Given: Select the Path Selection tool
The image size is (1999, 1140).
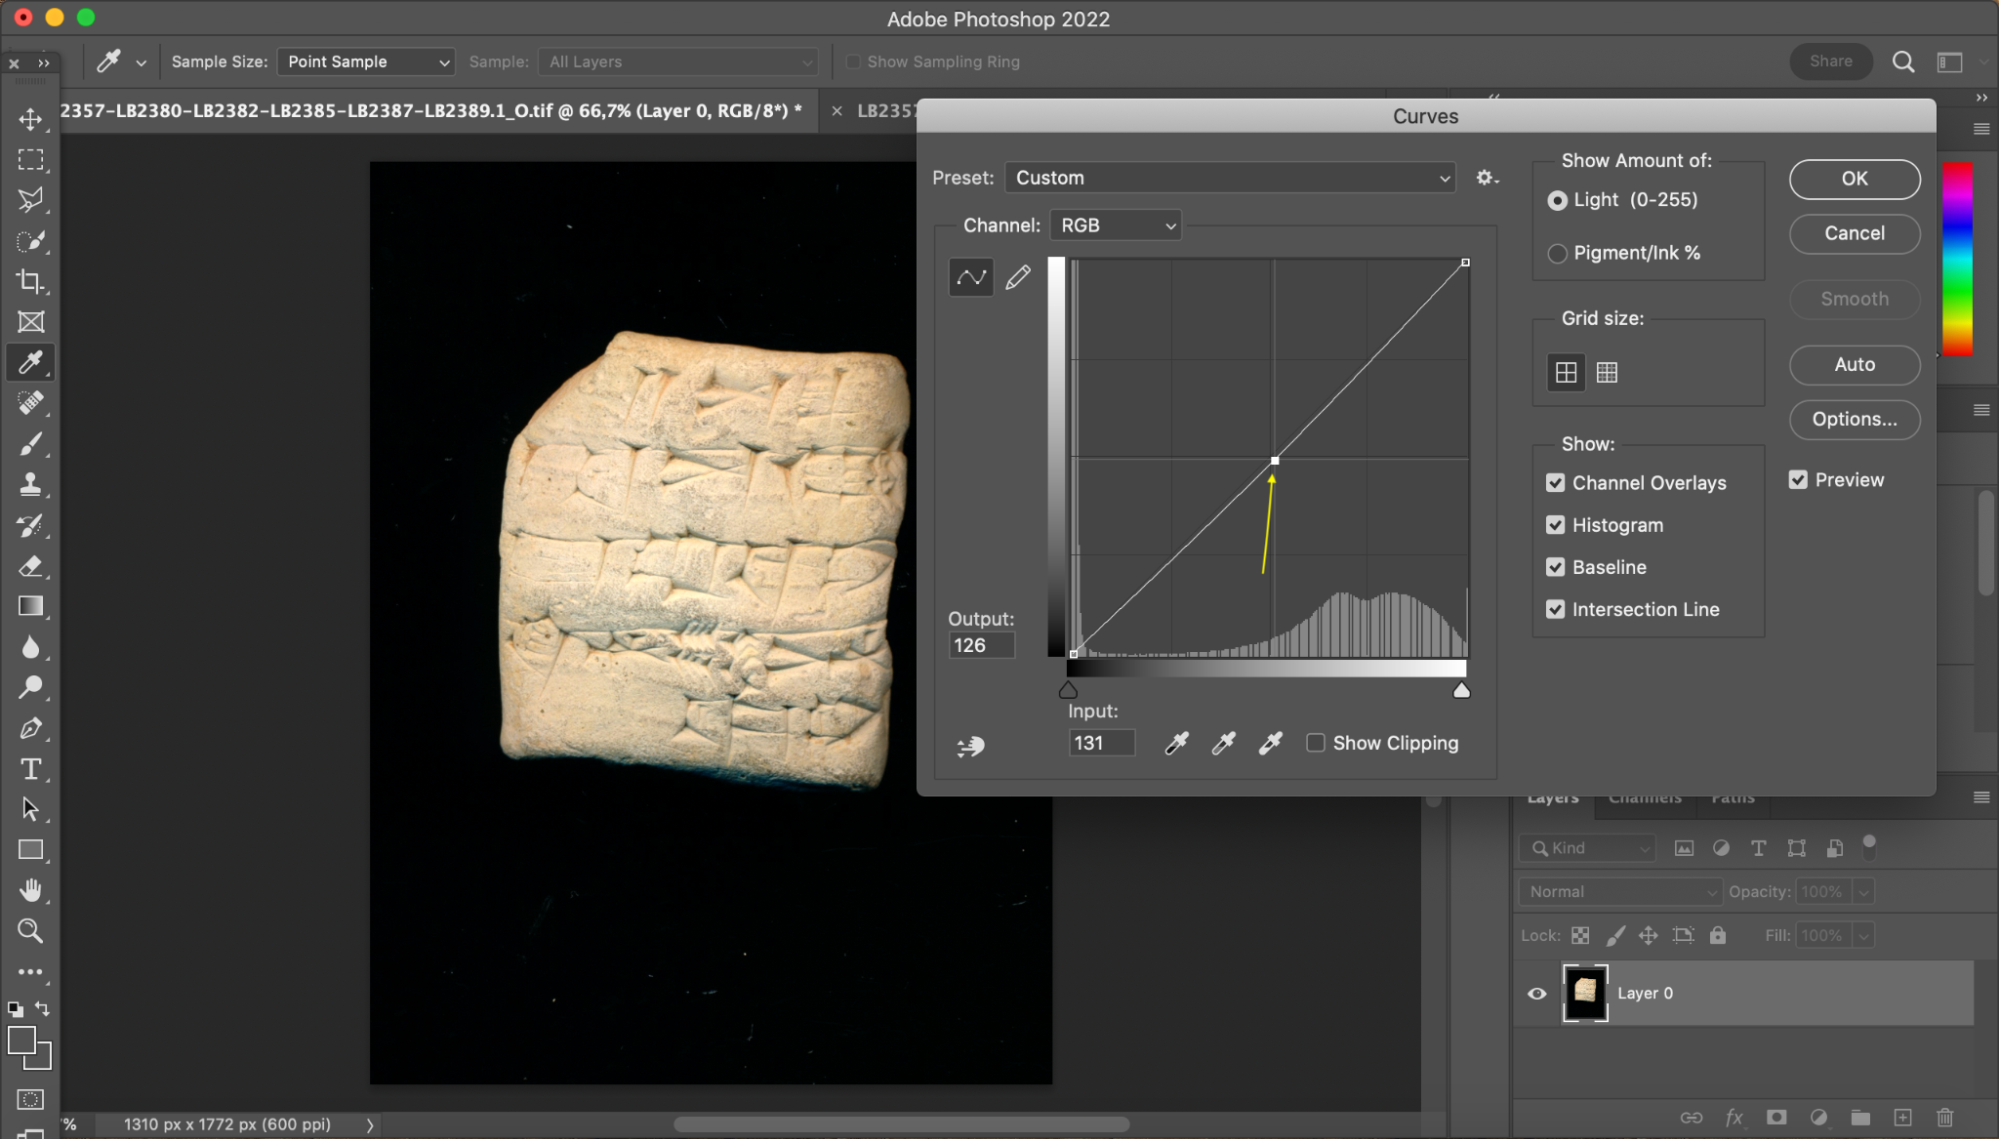Looking at the screenshot, I should click(30, 809).
